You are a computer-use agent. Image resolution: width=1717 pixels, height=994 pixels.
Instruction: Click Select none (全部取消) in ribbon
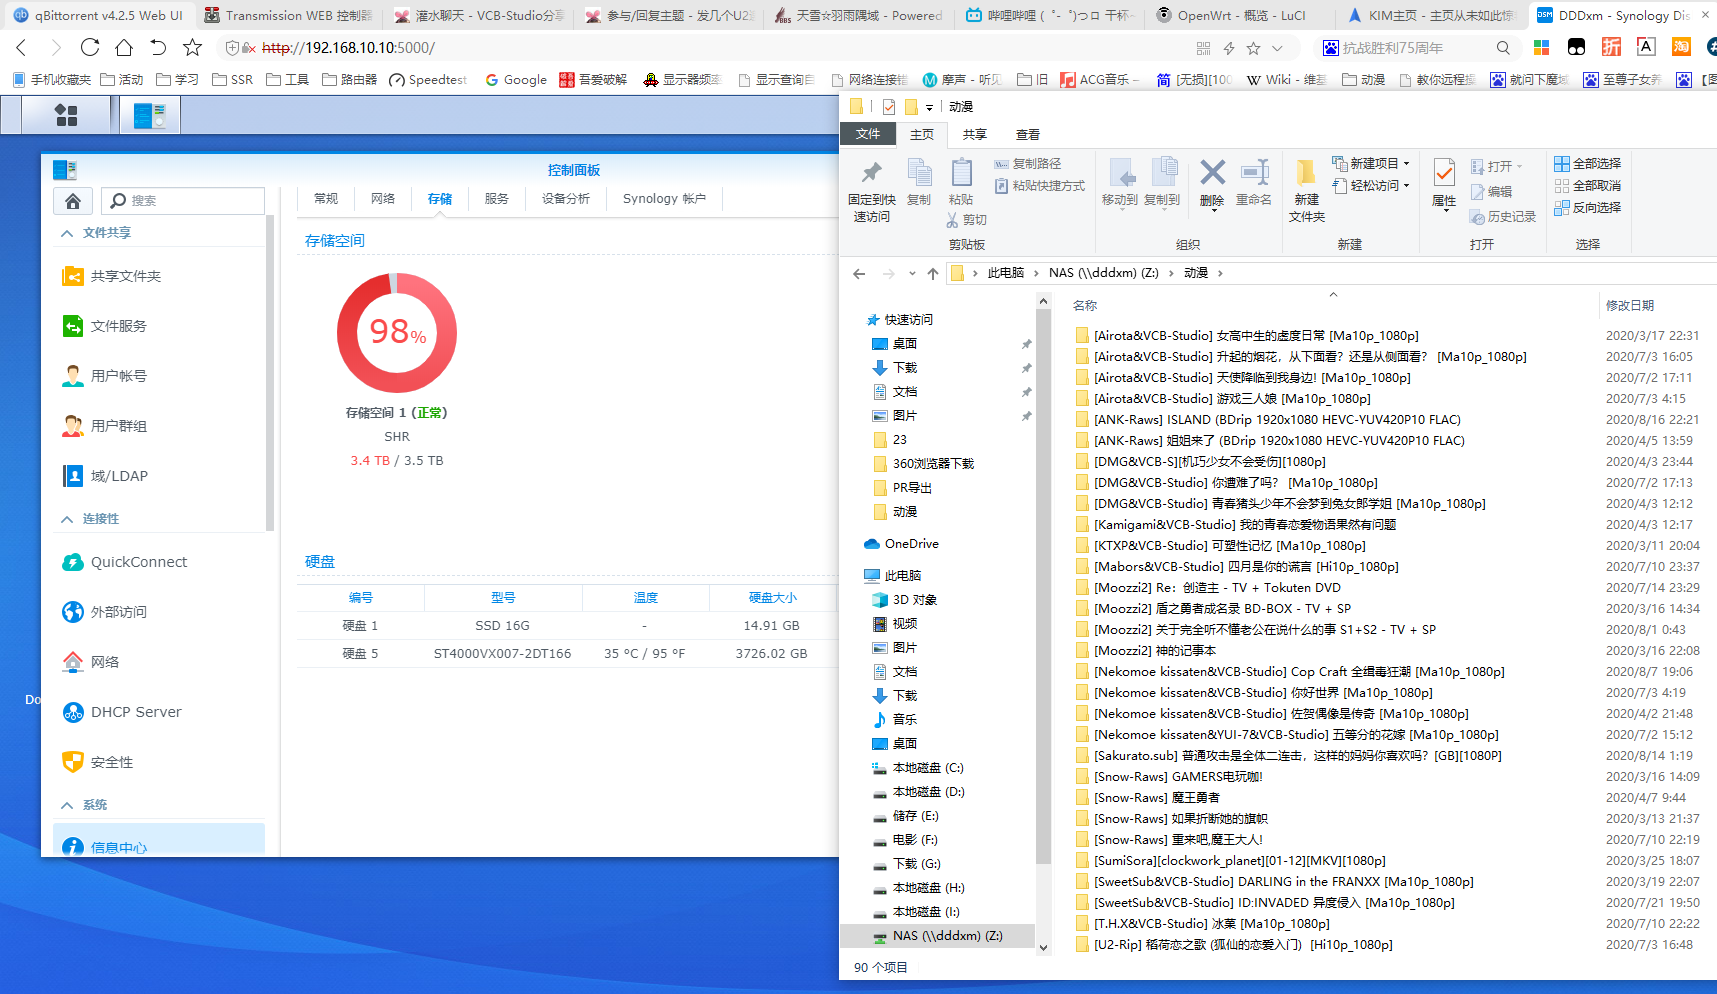[1588, 186]
